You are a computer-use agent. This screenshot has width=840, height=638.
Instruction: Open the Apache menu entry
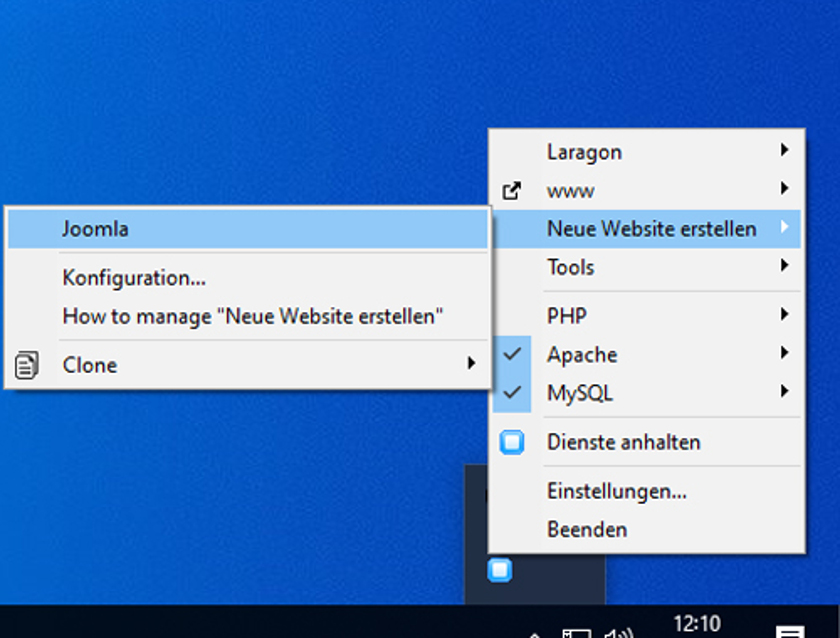point(646,355)
